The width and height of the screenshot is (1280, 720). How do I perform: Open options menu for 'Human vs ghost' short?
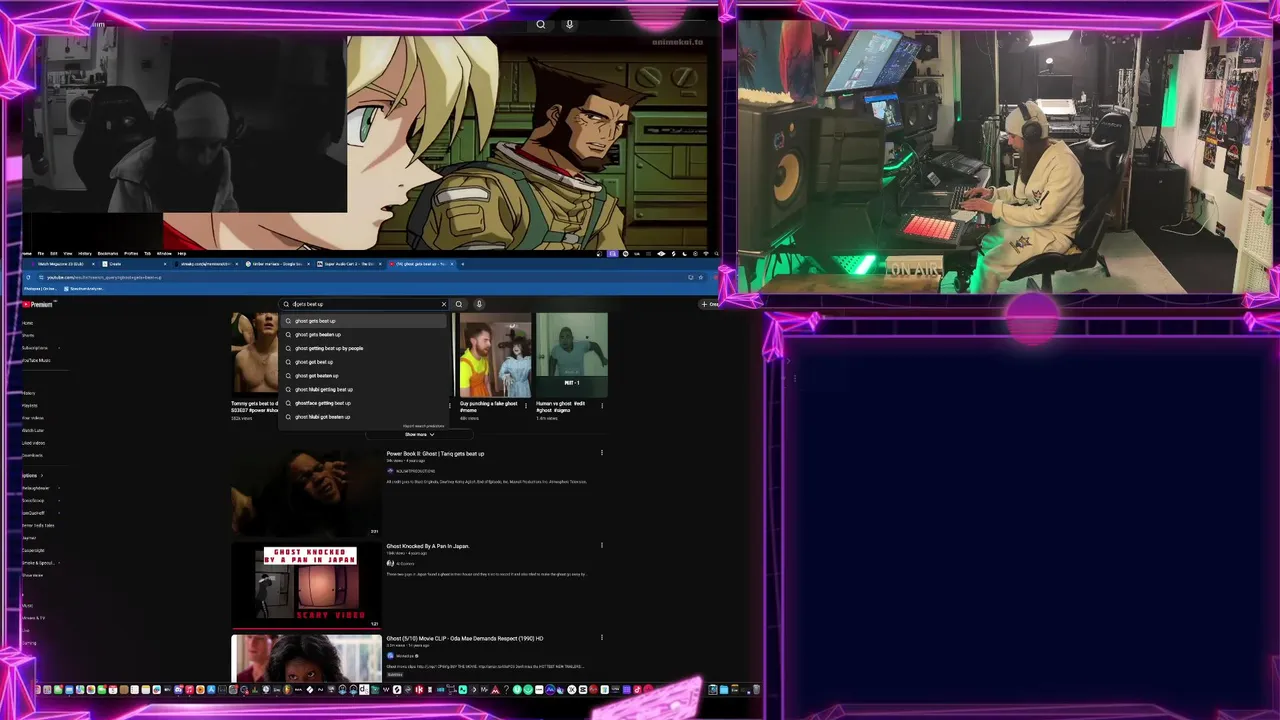pyautogui.click(x=602, y=406)
